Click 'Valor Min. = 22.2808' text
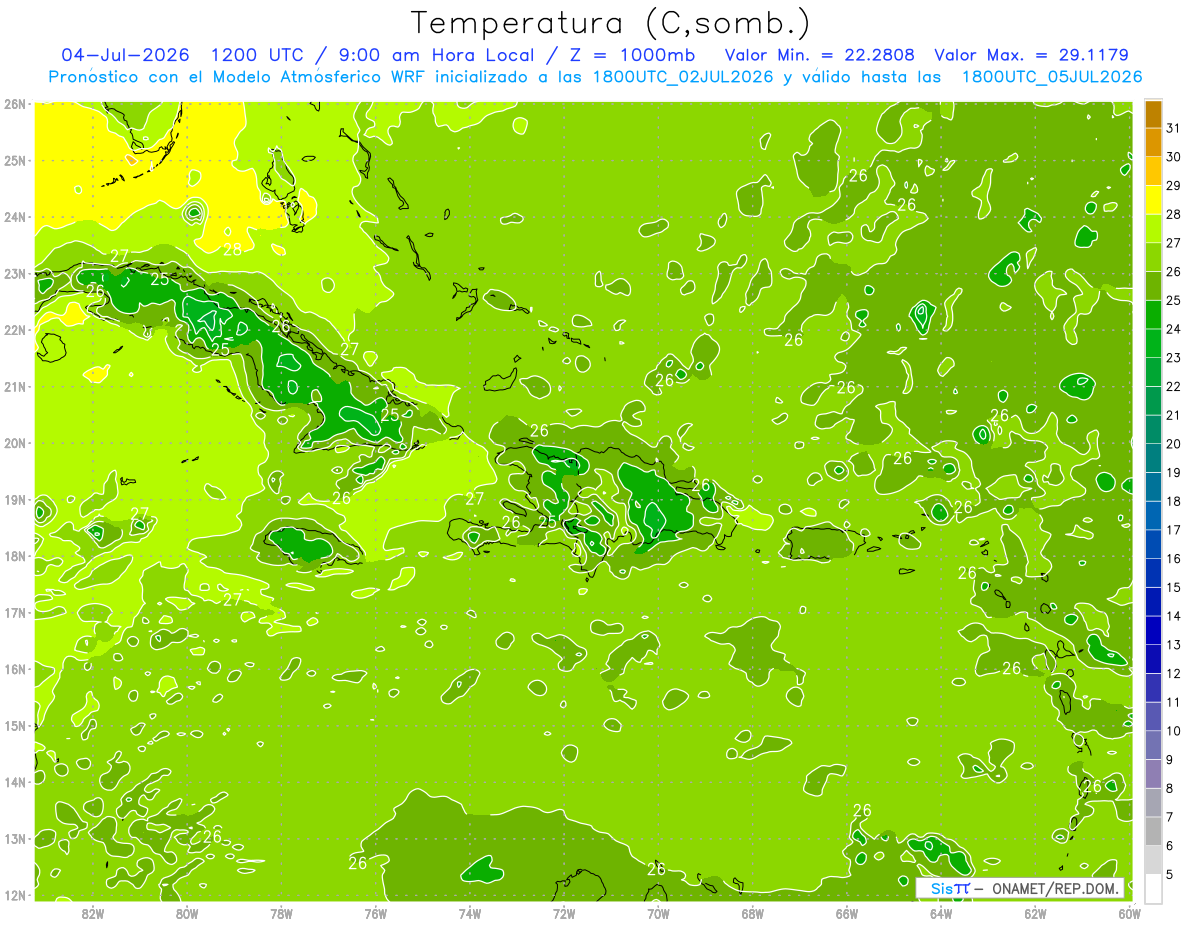Image resolution: width=1200 pixels, height=927 pixels. tap(819, 55)
